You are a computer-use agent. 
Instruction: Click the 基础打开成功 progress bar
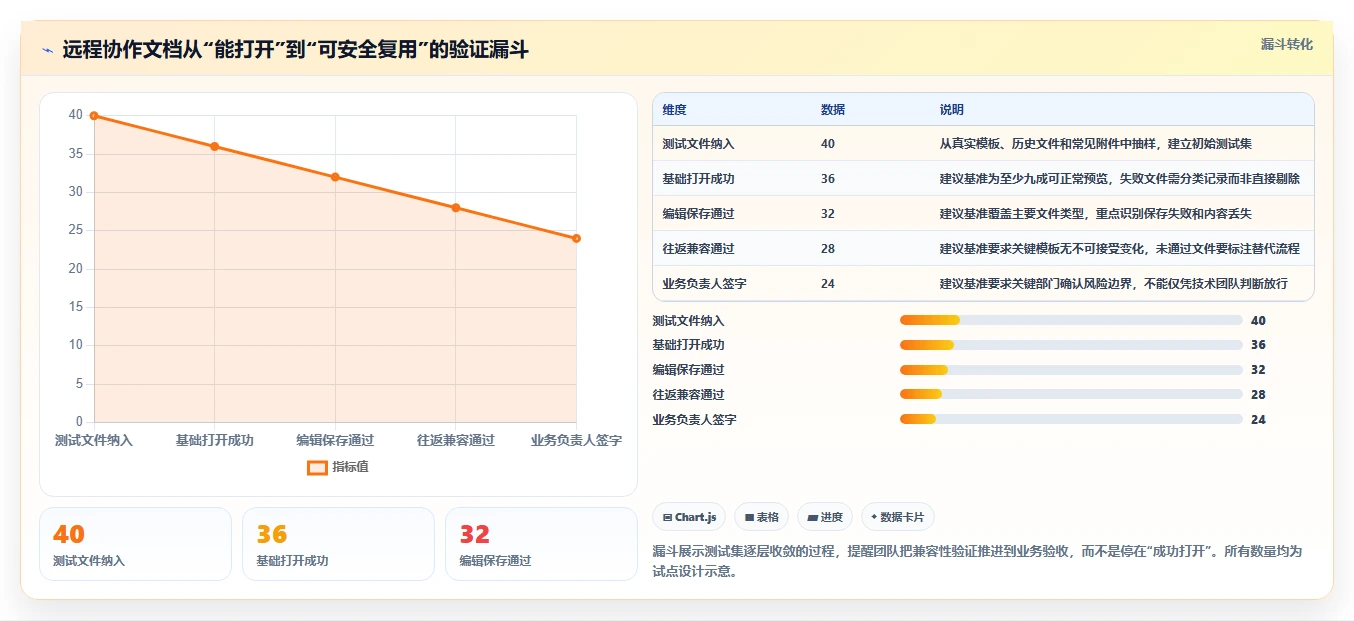pos(1071,345)
